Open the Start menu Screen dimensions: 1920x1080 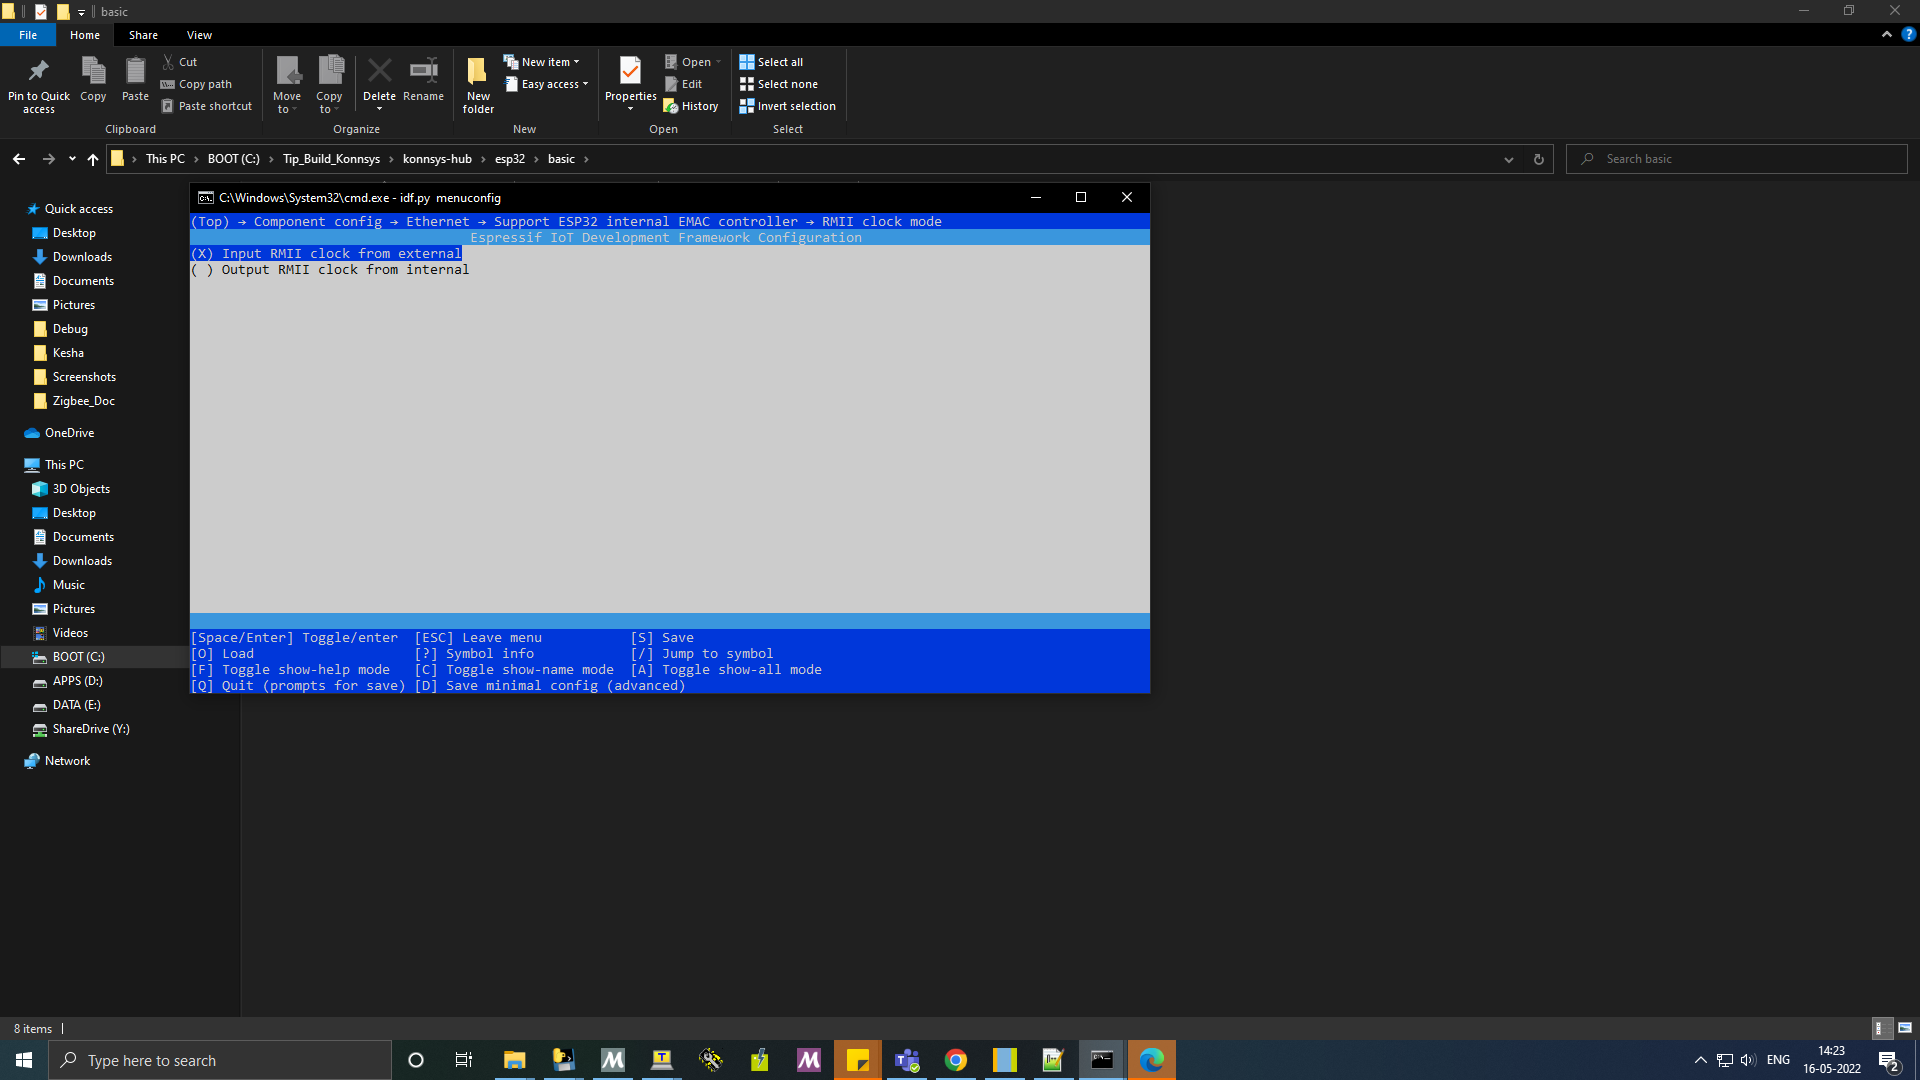point(24,1060)
